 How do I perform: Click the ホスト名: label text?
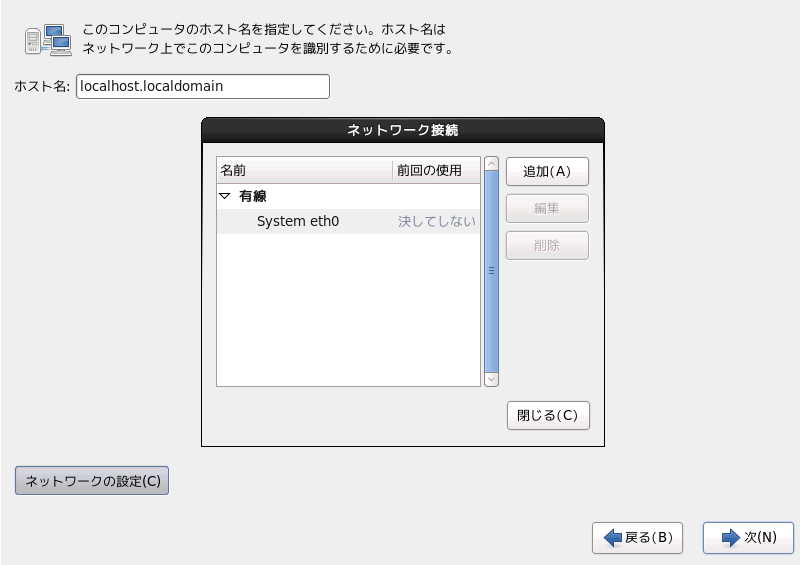(42, 87)
